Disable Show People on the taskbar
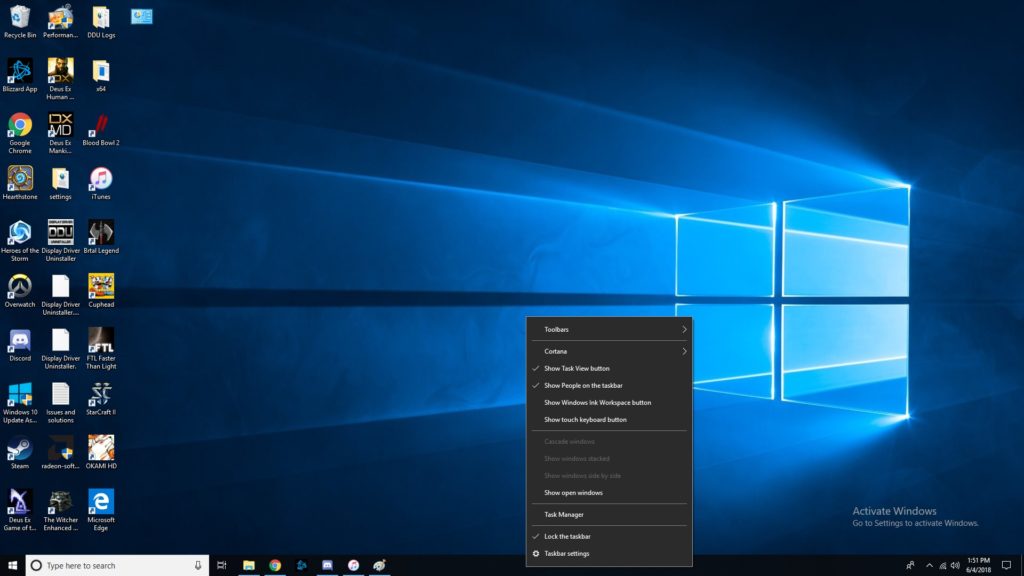The width and height of the screenshot is (1024, 576). [583, 386]
